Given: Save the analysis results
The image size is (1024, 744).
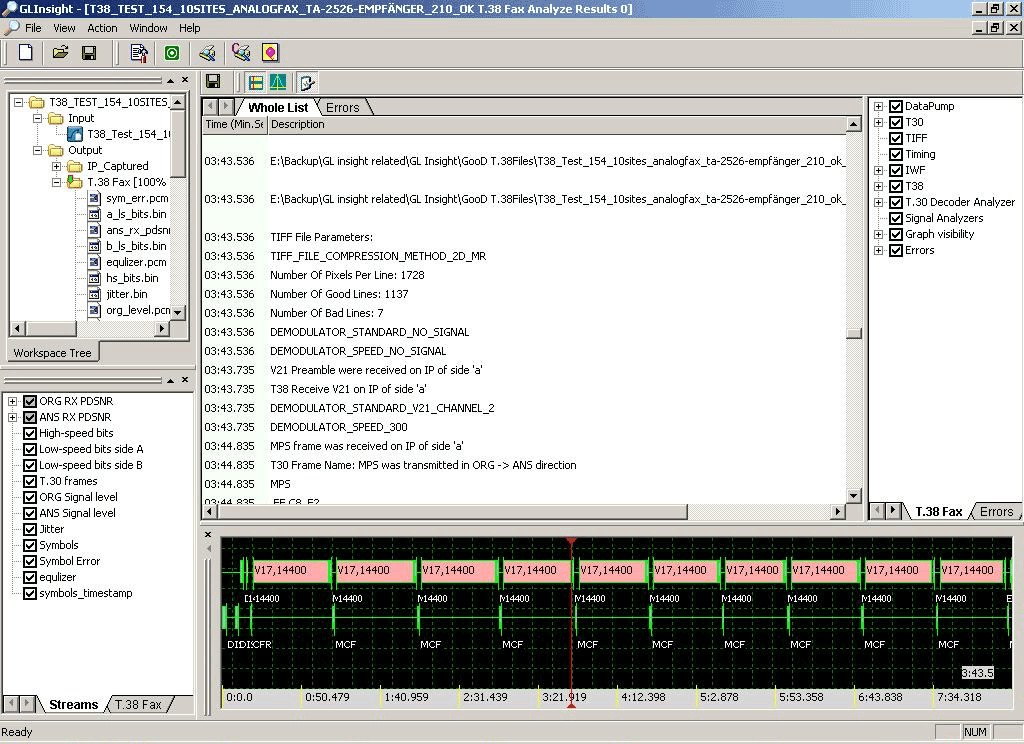Looking at the screenshot, I should click(89, 52).
